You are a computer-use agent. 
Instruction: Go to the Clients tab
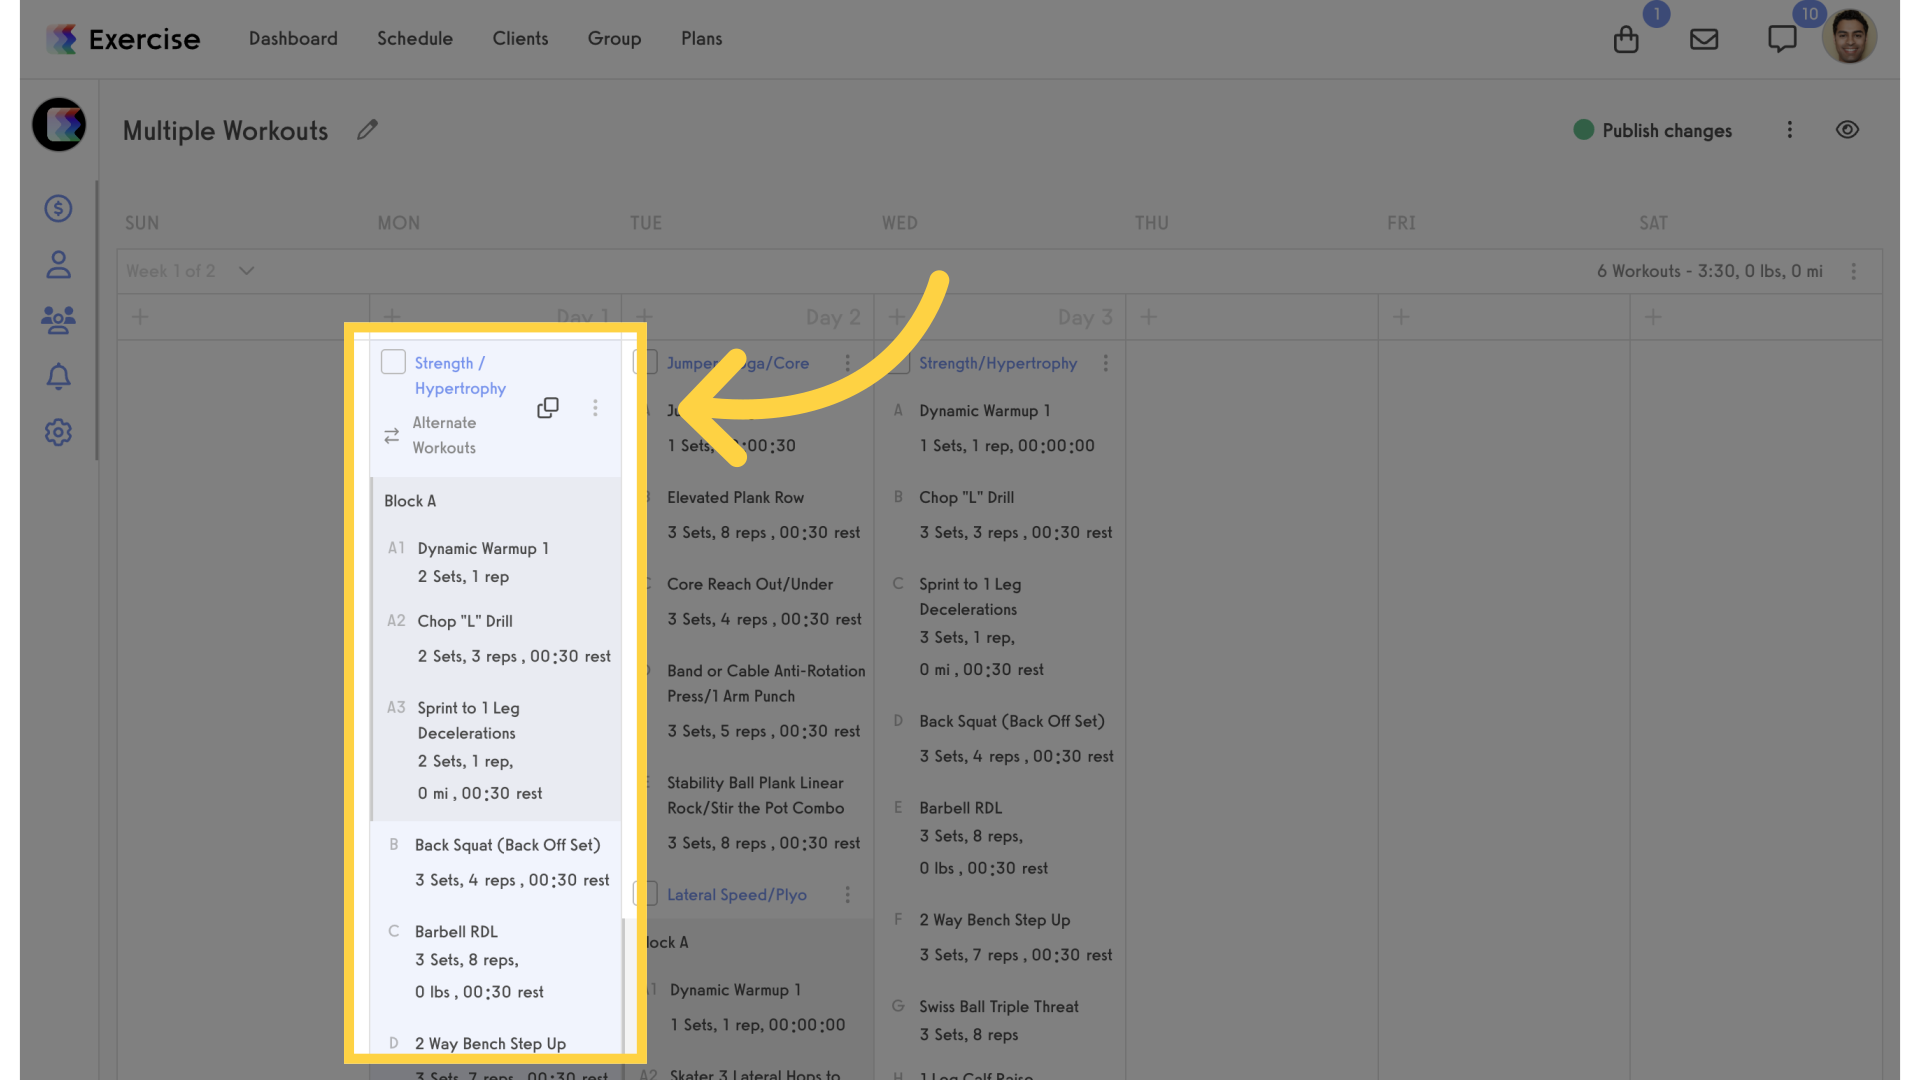[x=520, y=38]
